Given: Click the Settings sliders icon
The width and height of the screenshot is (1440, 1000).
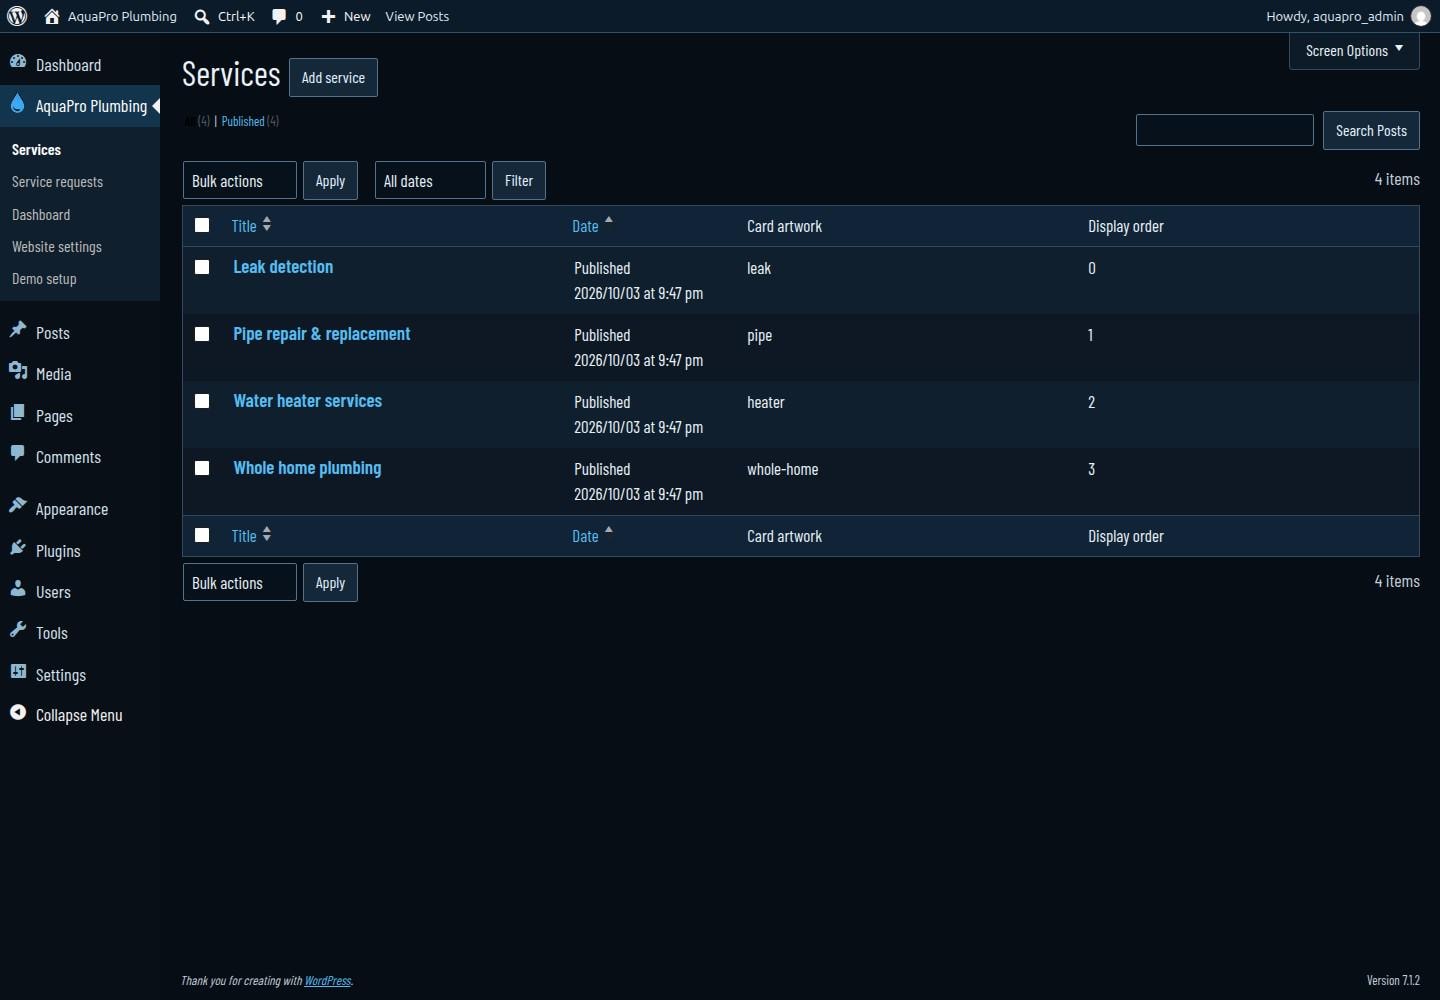Looking at the screenshot, I should (x=18, y=672).
